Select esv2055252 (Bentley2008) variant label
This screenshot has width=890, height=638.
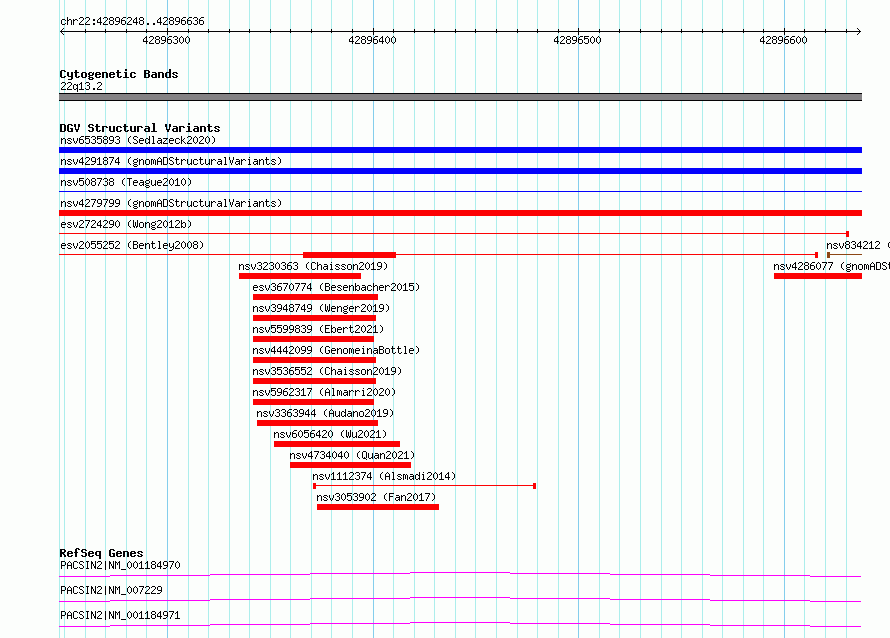pos(132,245)
